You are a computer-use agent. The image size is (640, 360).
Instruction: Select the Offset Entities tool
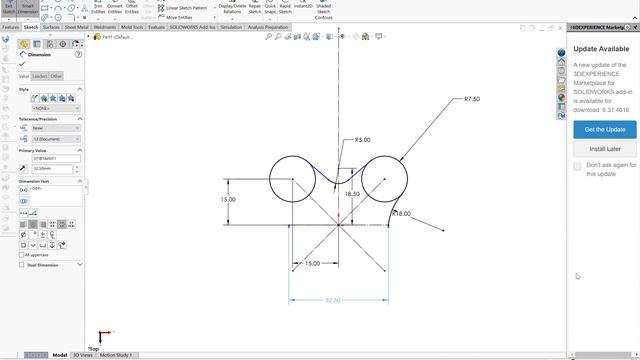131,8
